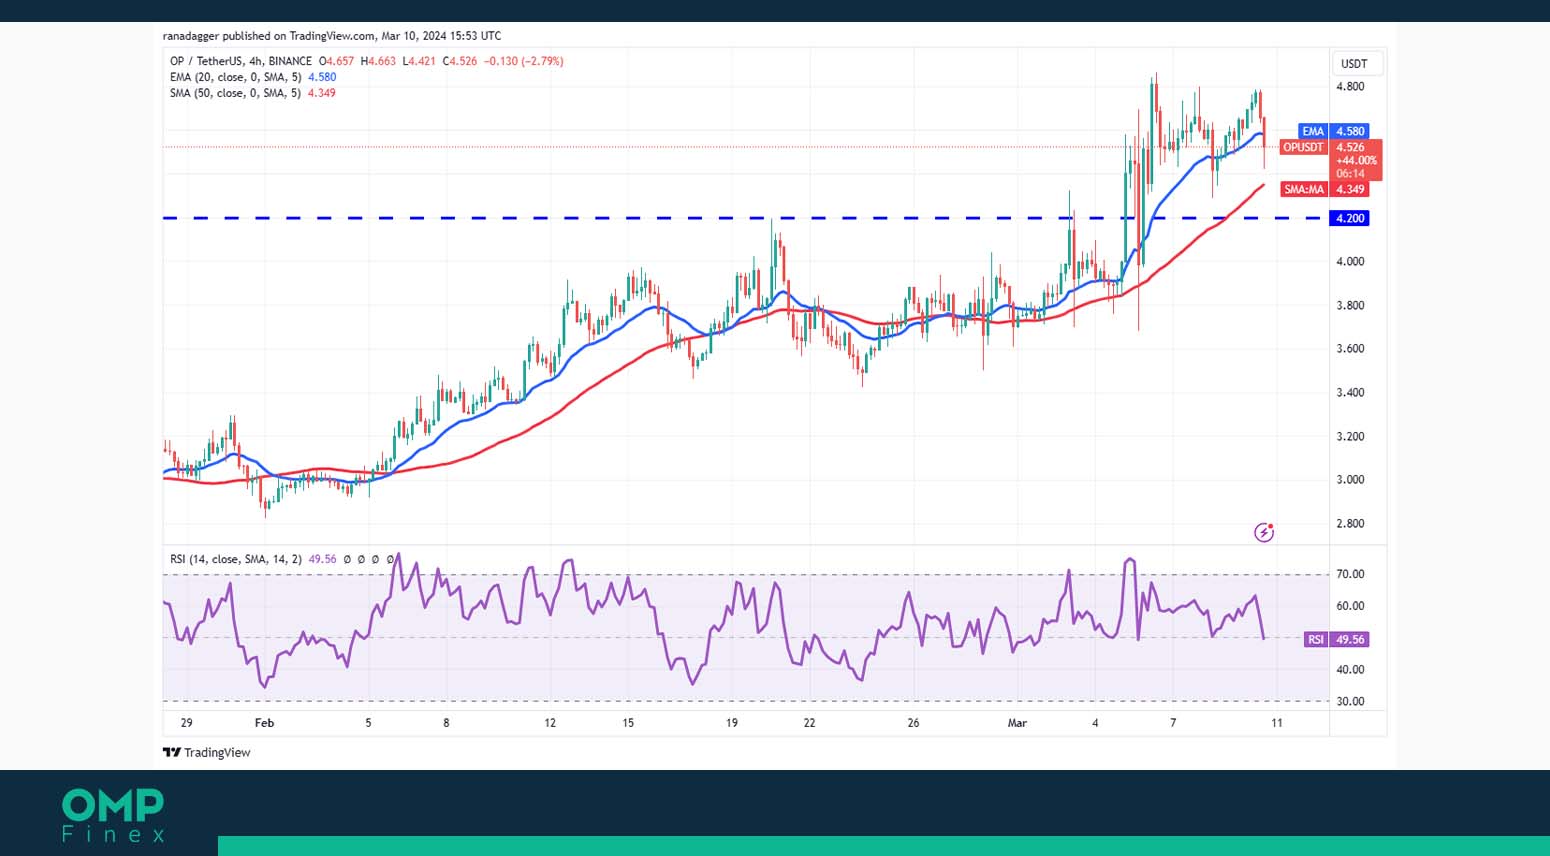Click the RSI 49.56 value label

[x=1336, y=639]
